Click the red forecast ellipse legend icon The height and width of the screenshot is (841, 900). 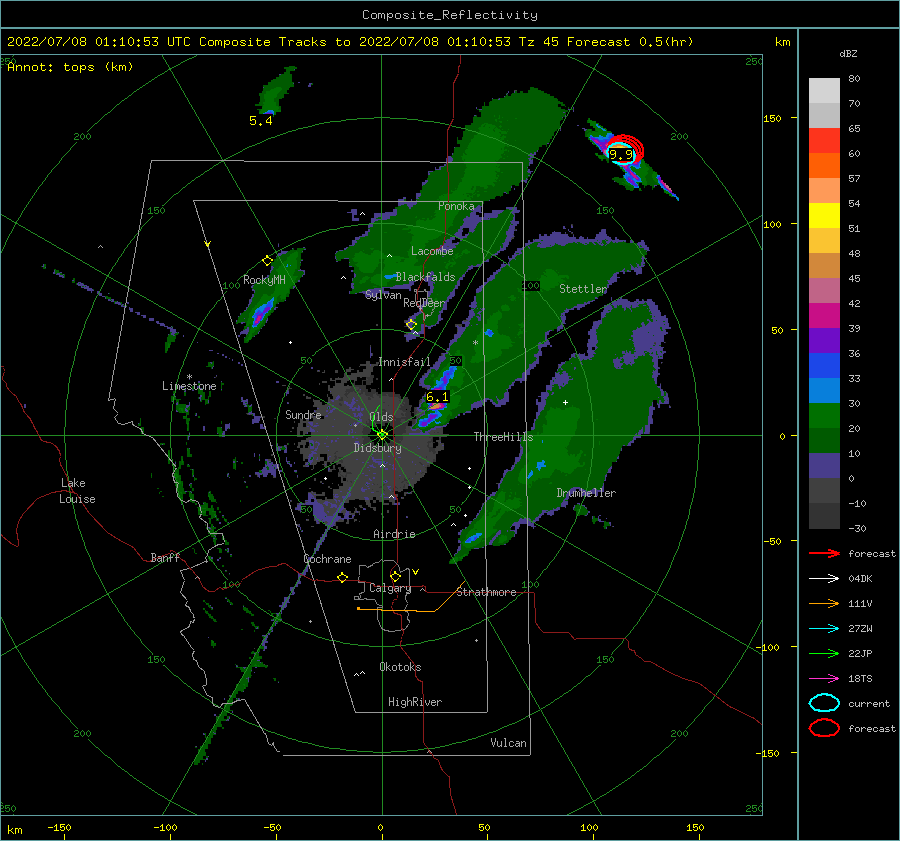pyautogui.click(x=824, y=728)
